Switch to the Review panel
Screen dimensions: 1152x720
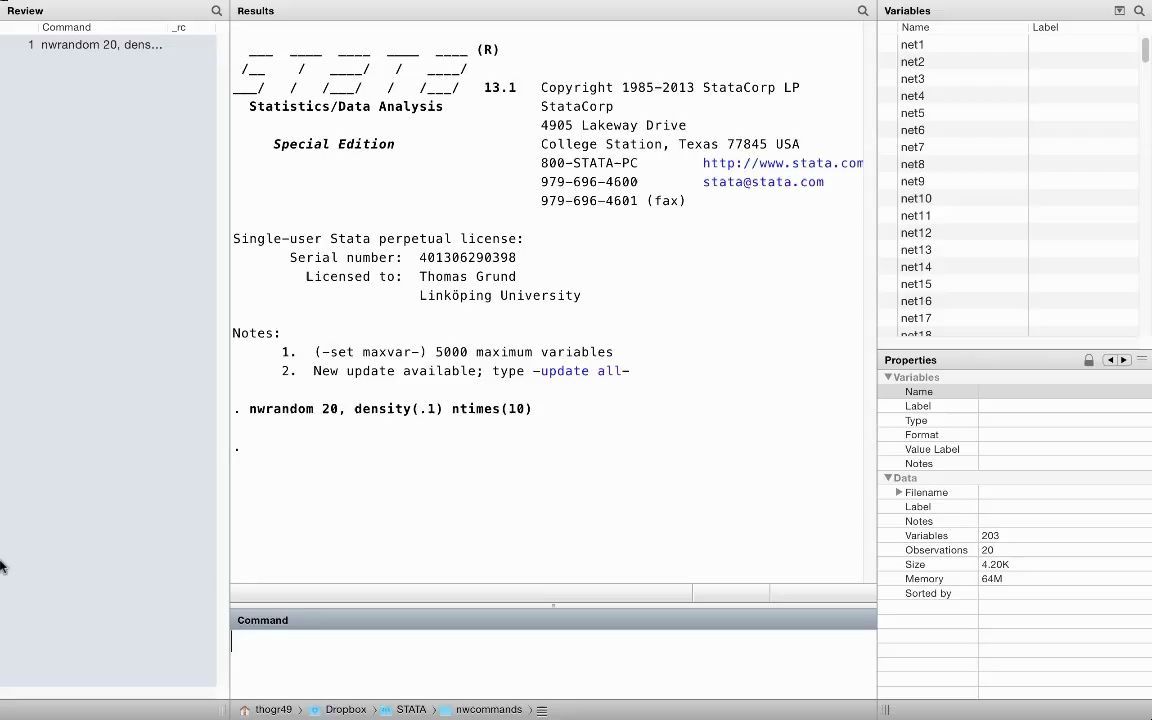tap(25, 11)
